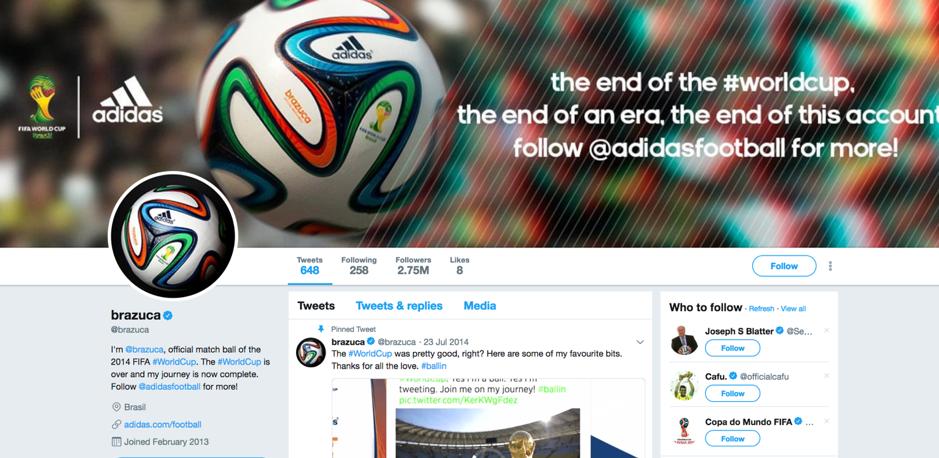Expand the pinned tweet dropdown chevron

point(640,342)
